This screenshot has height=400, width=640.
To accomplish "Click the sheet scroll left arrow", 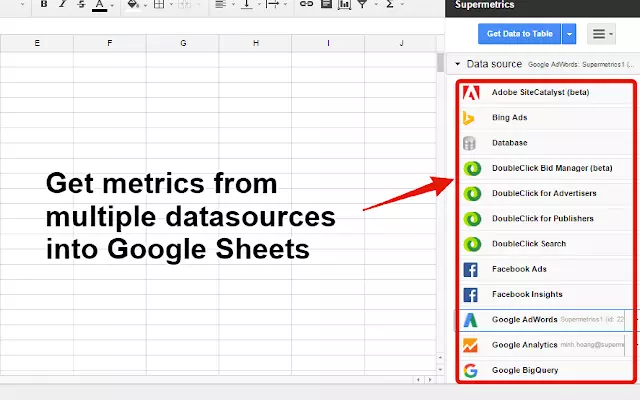I will pos(418,380).
